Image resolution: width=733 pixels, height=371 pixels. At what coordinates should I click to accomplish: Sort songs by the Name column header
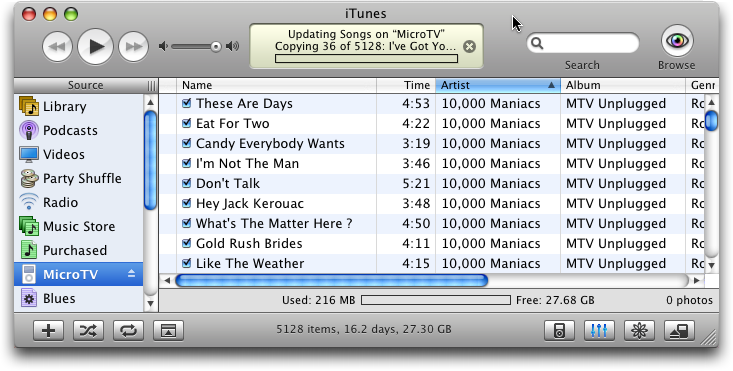tap(276, 86)
